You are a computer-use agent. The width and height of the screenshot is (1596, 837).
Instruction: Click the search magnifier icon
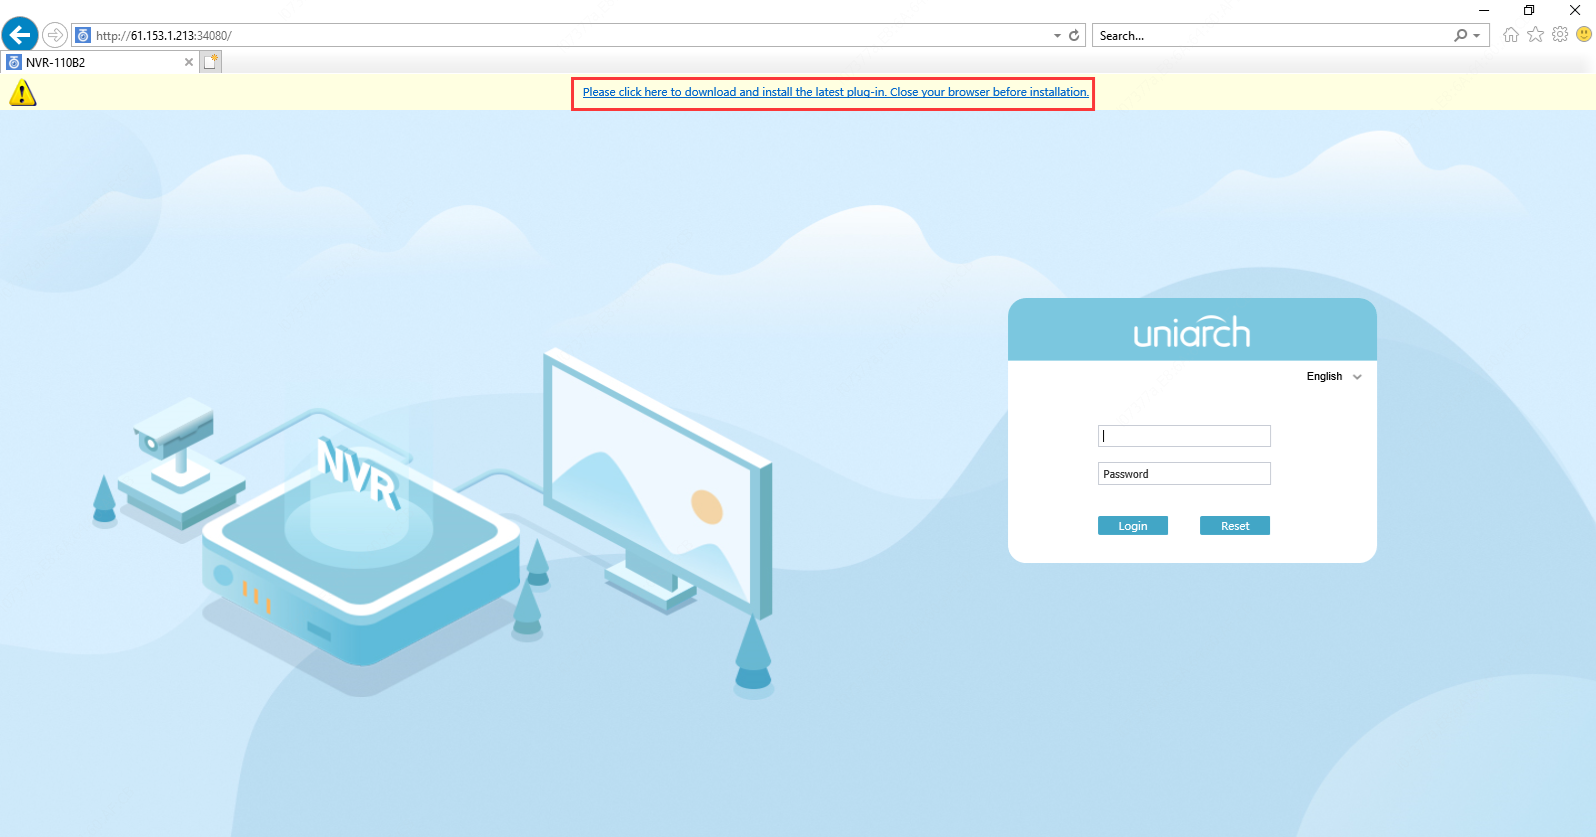[x=1461, y=35]
